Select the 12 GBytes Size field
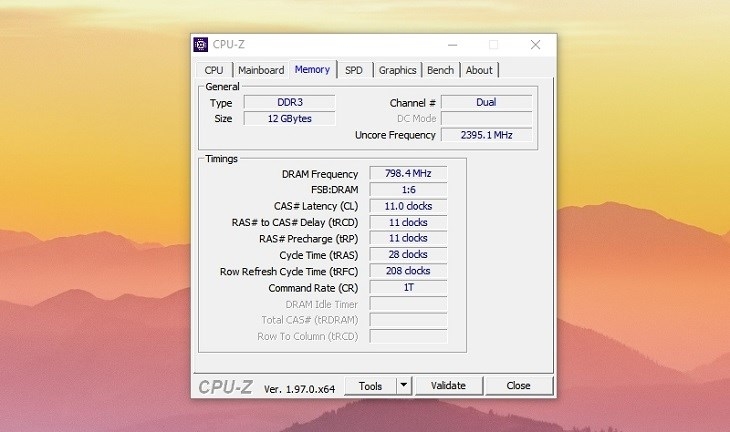The image size is (730, 432). 289,118
